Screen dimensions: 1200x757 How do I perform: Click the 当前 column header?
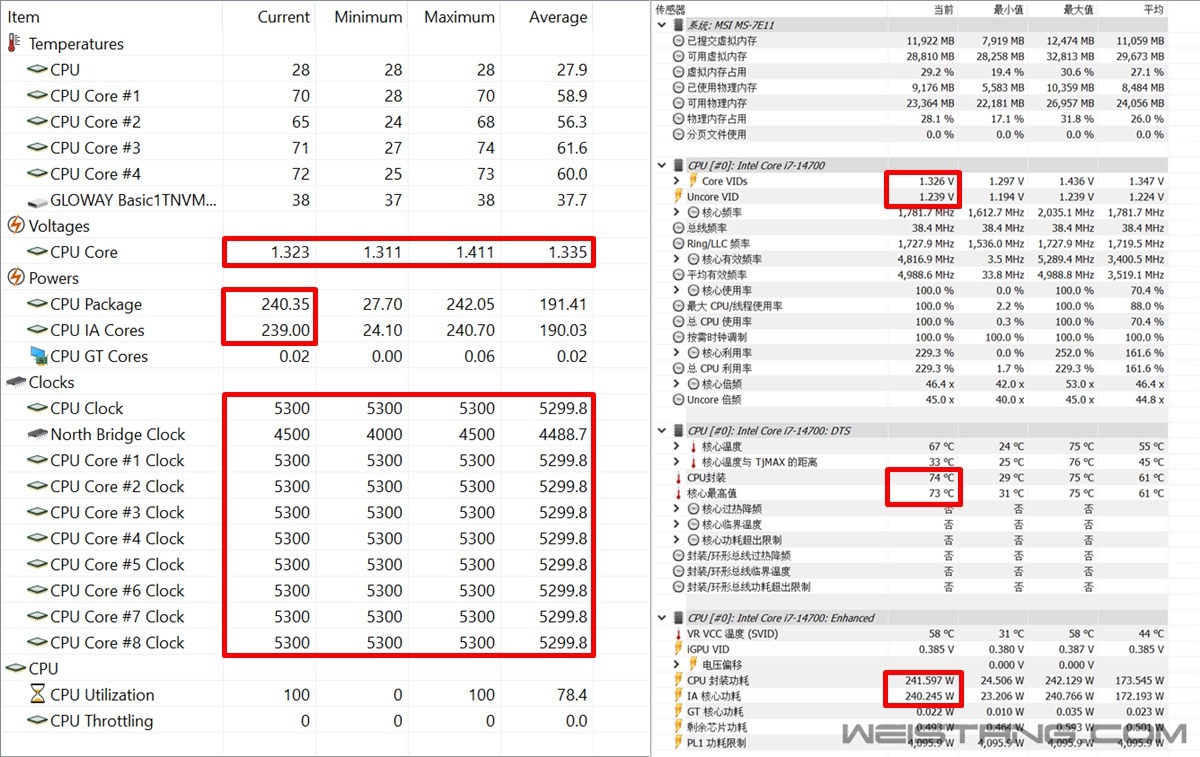pos(944,9)
